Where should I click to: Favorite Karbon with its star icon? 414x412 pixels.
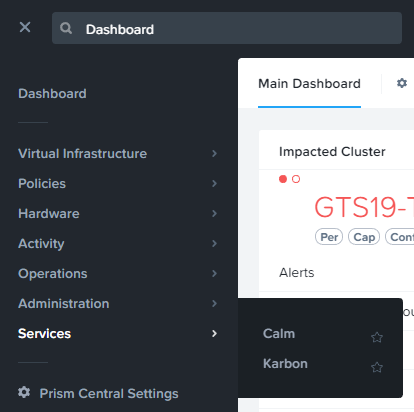pyautogui.click(x=377, y=367)
